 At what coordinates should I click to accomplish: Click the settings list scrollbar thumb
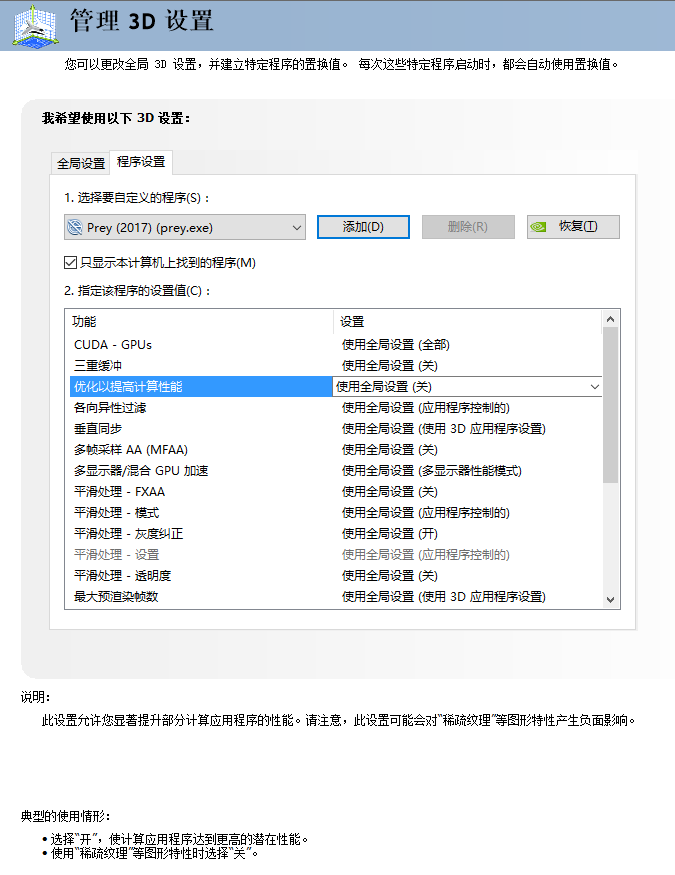tap(610, 405)
